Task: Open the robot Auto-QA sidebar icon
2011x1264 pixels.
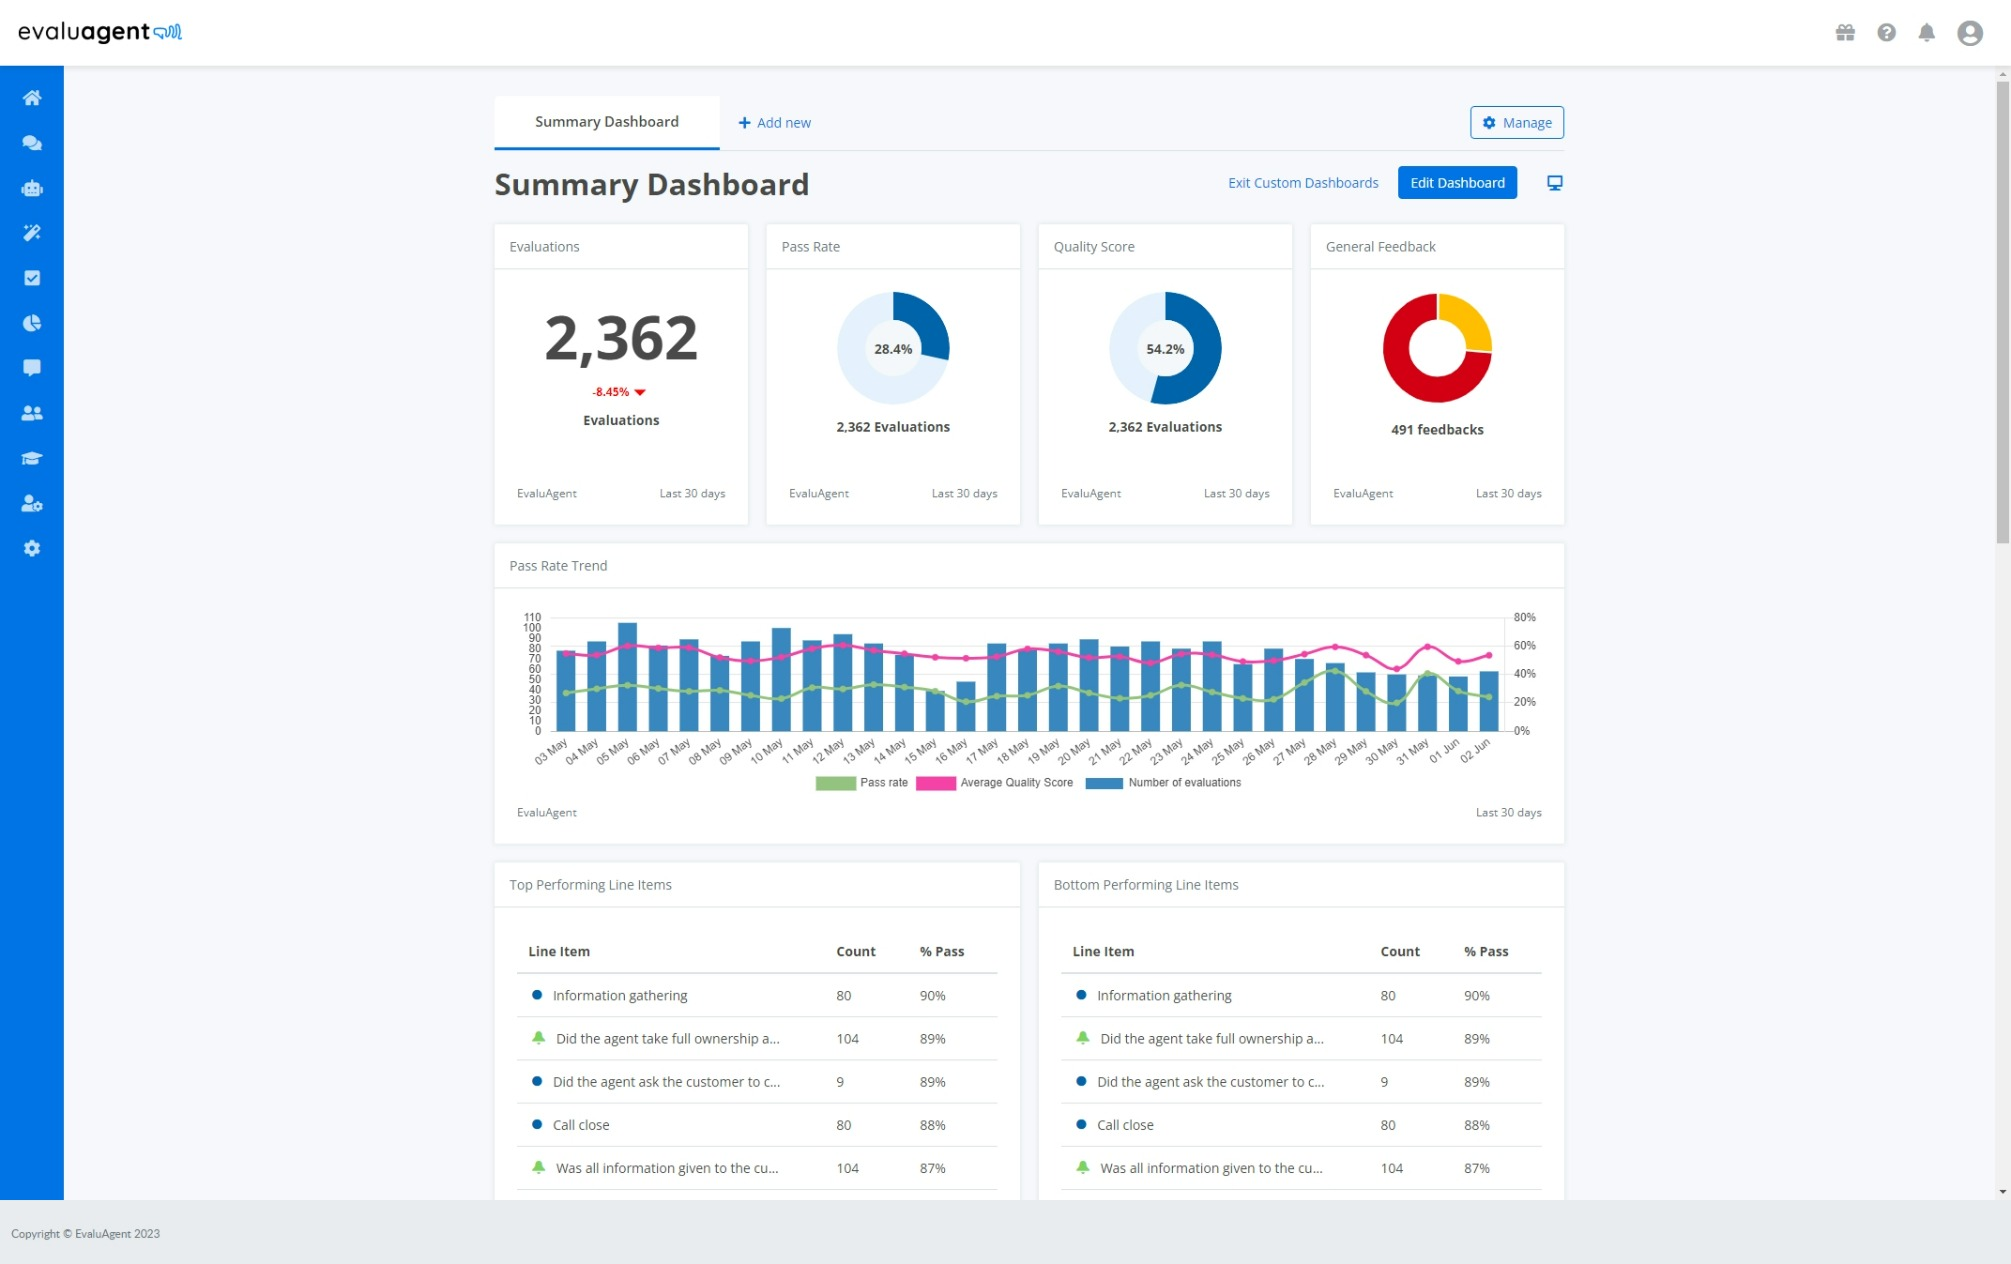Action: pyautogui.click(x=32, y=188)
